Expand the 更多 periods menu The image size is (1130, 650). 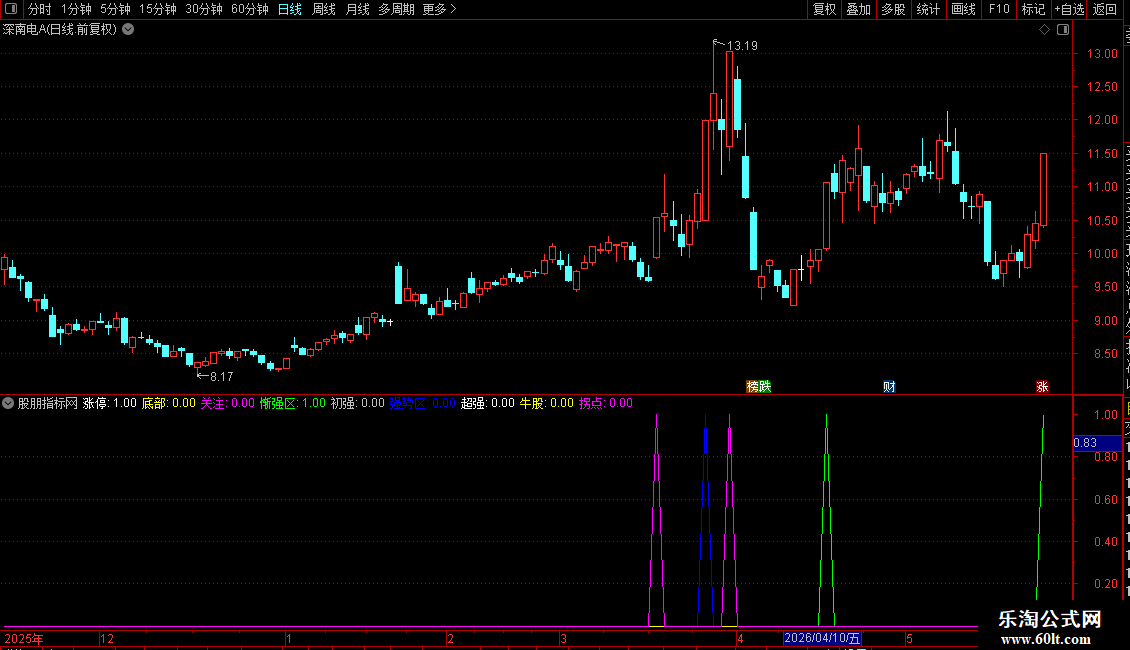tap(440, 9)
